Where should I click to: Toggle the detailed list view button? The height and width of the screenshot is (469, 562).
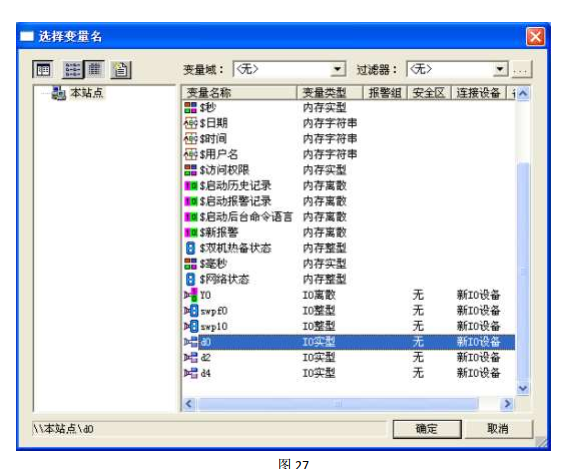(x=94, y=70)
